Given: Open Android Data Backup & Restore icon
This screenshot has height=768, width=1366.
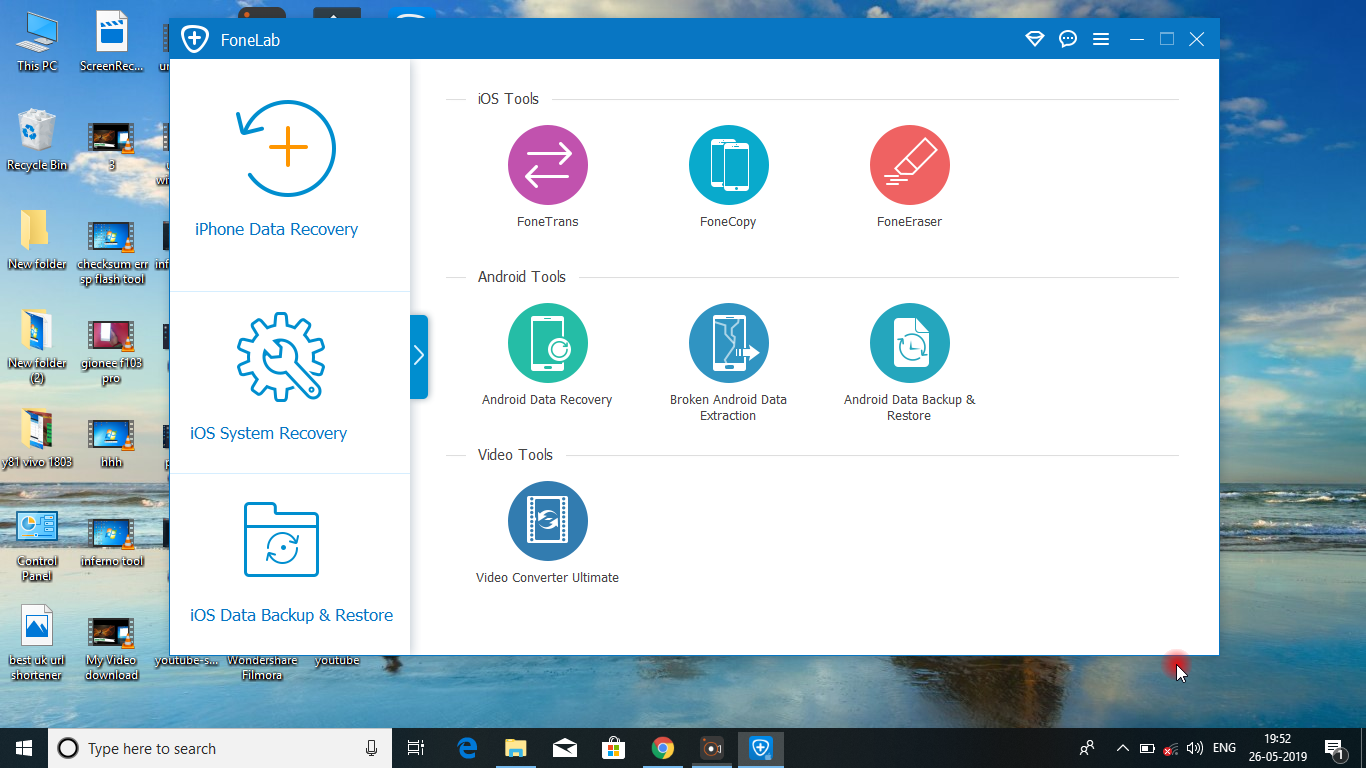Looking at the screenshot, I should [909, 343].
